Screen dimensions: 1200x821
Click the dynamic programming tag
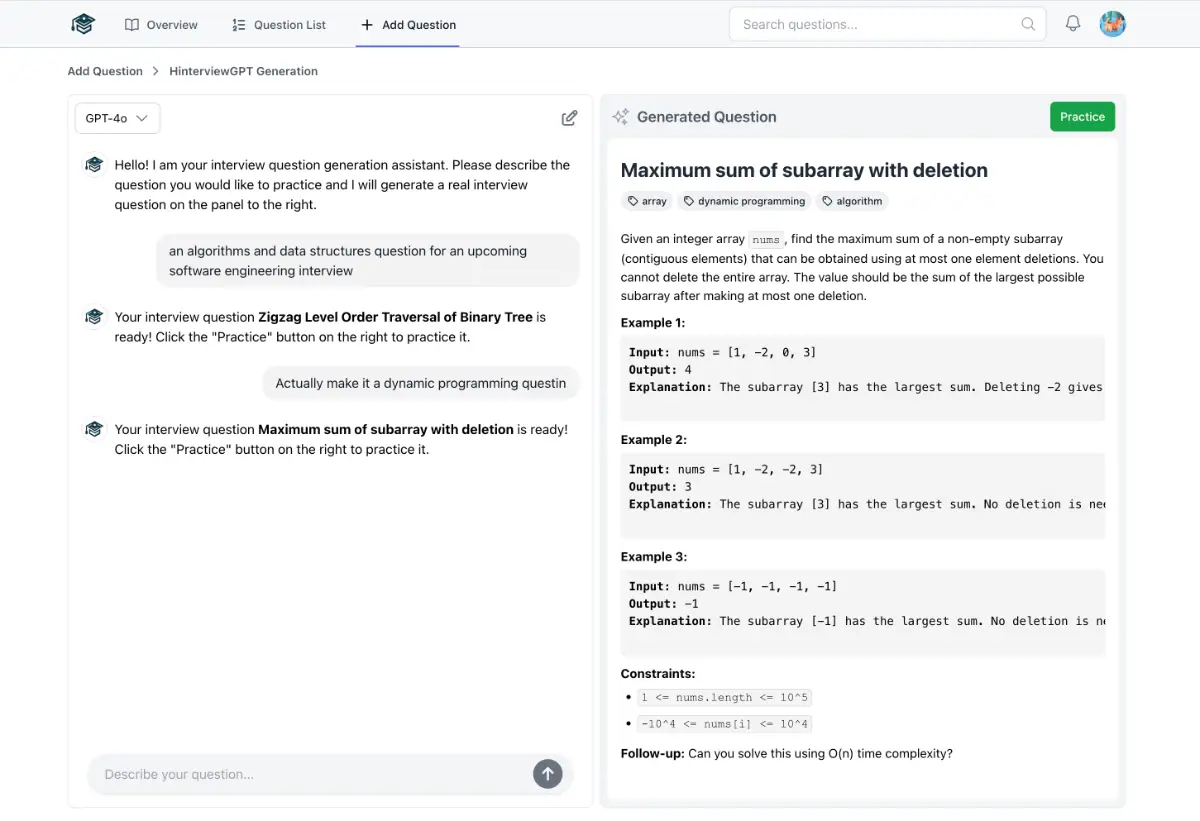click(744, 201)
